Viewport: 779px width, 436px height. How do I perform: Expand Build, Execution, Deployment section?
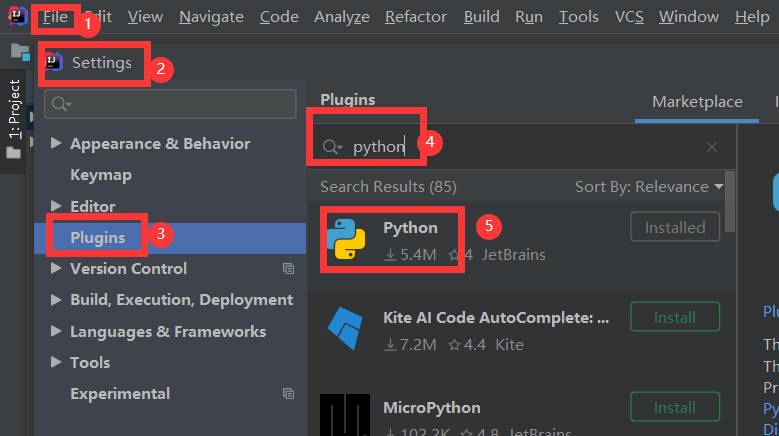coord(56,299)
